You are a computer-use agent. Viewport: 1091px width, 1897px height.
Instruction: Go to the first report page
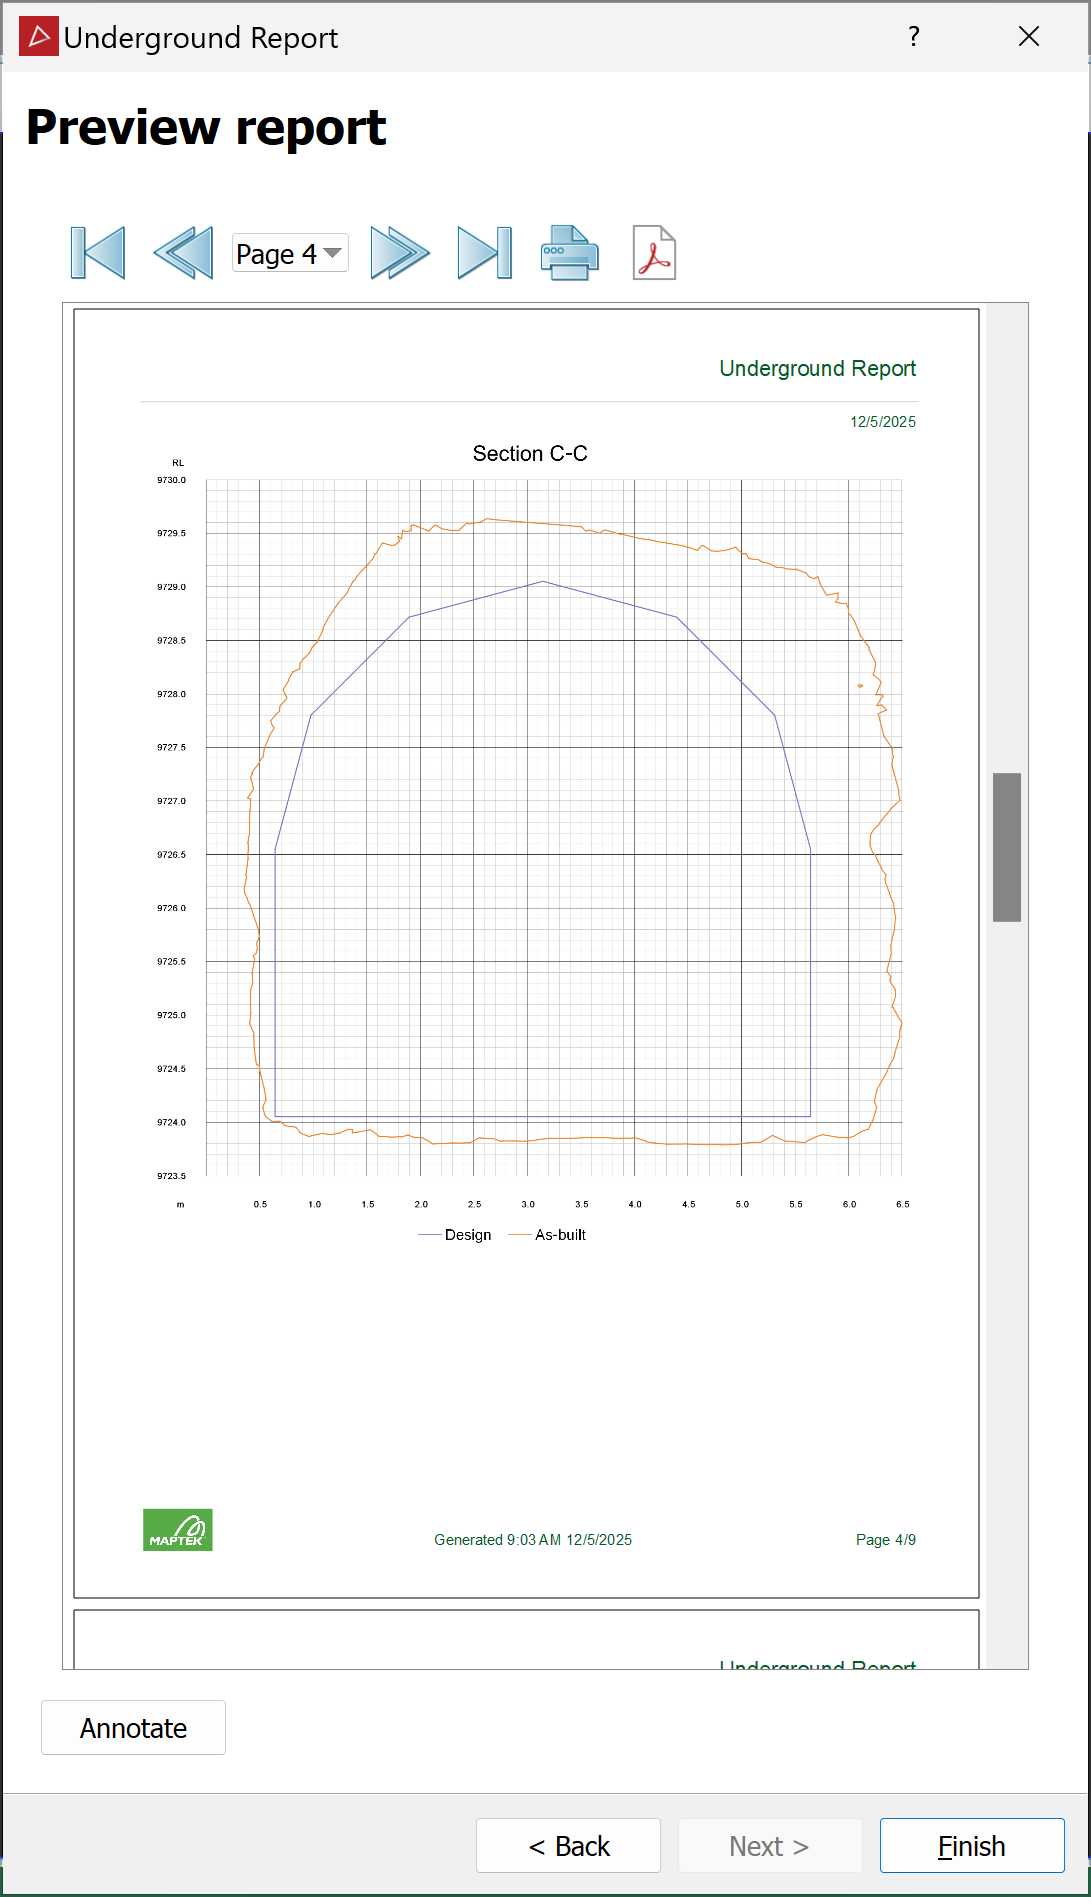coord(98,253)
